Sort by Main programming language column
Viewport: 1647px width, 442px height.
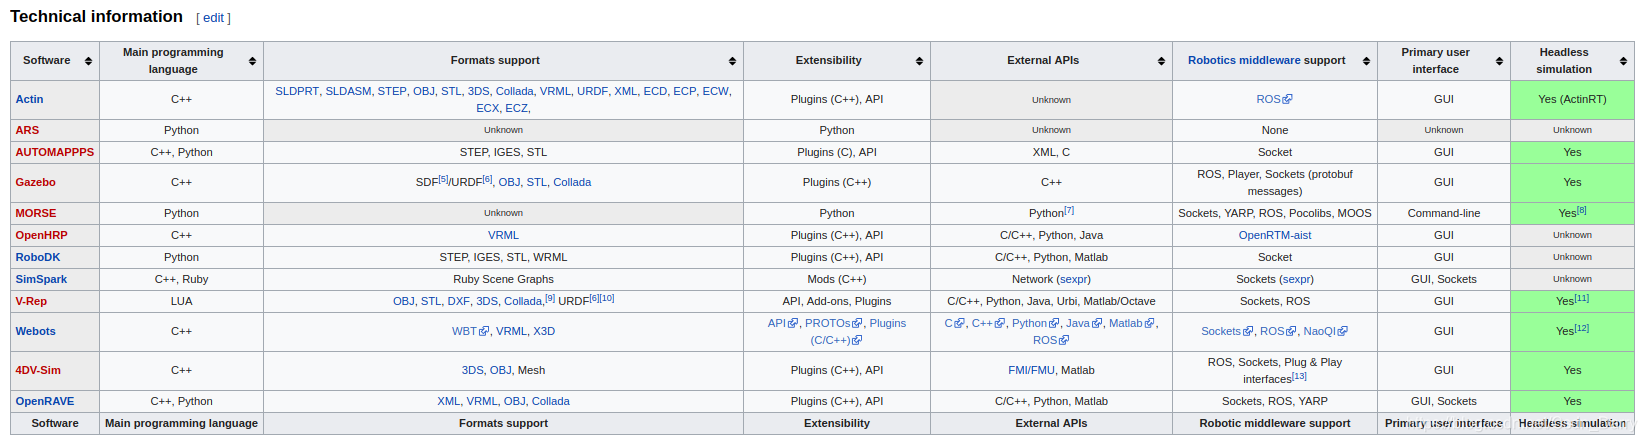coord(252,61)
